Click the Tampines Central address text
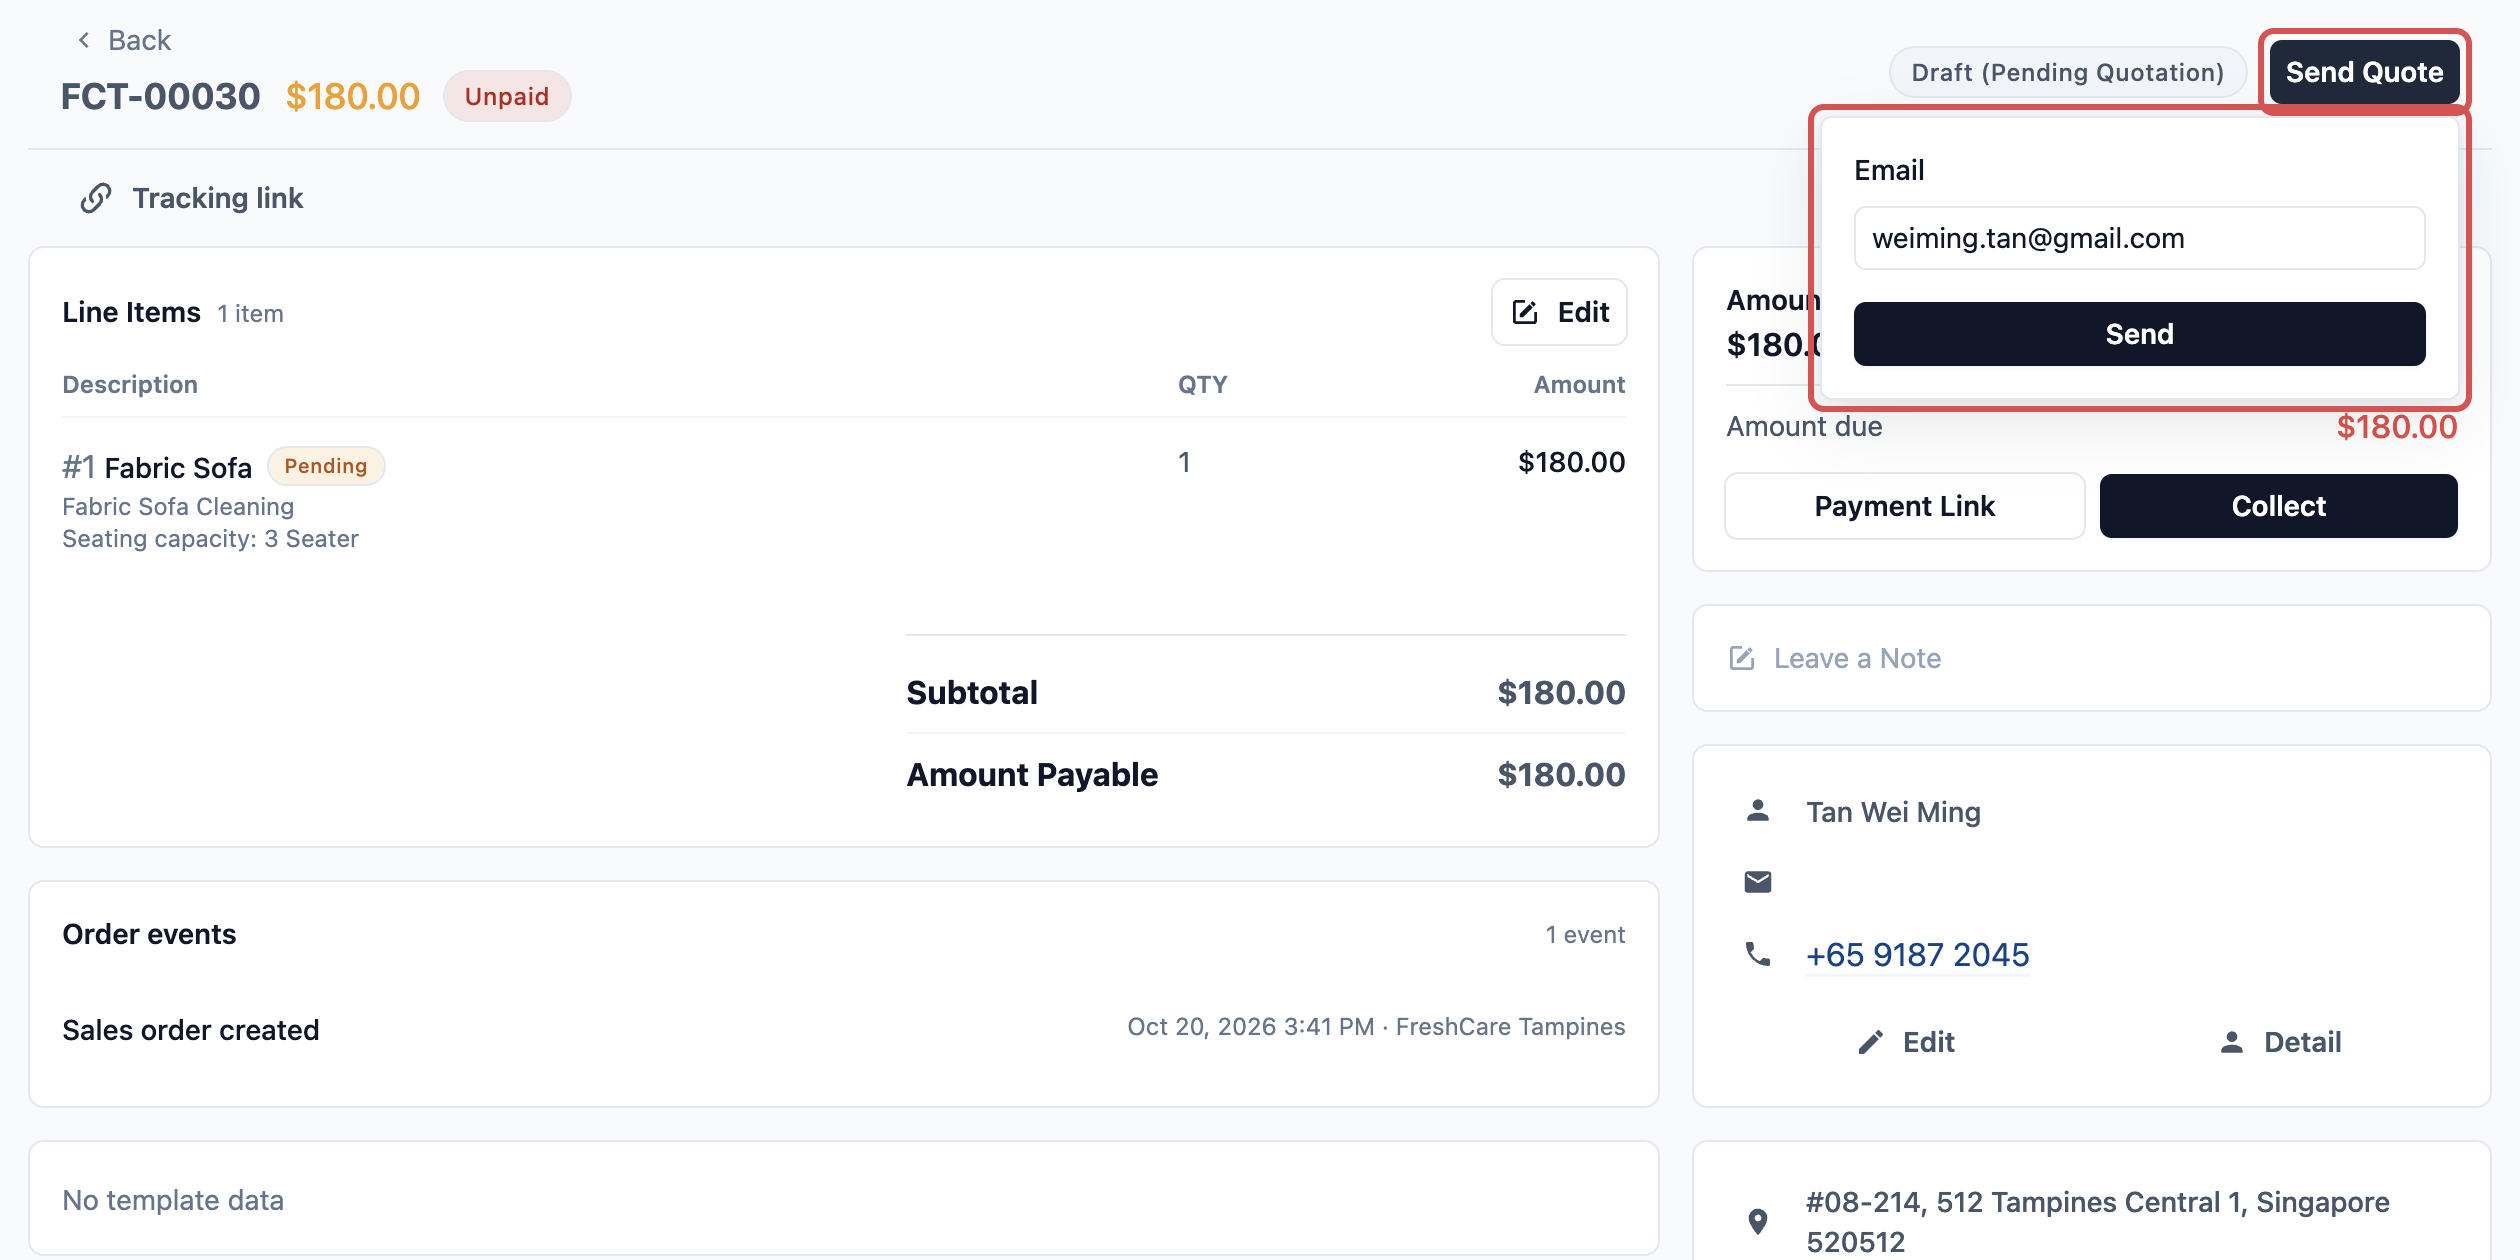This screenshot has height=1260, width=2520. 2098,1221
